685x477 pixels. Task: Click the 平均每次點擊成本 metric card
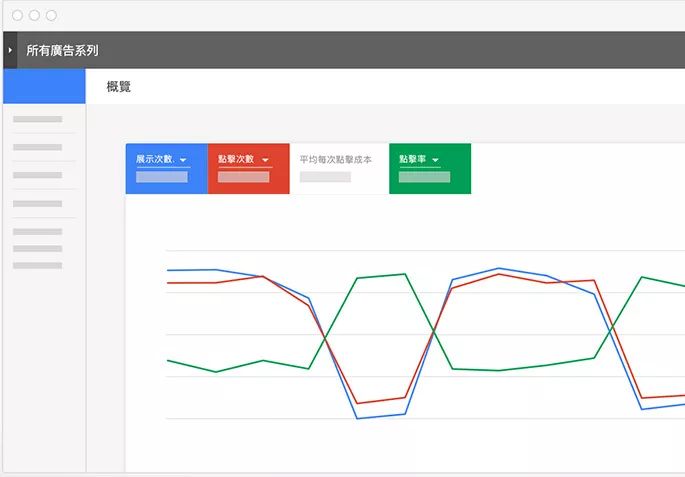[338, 168]
